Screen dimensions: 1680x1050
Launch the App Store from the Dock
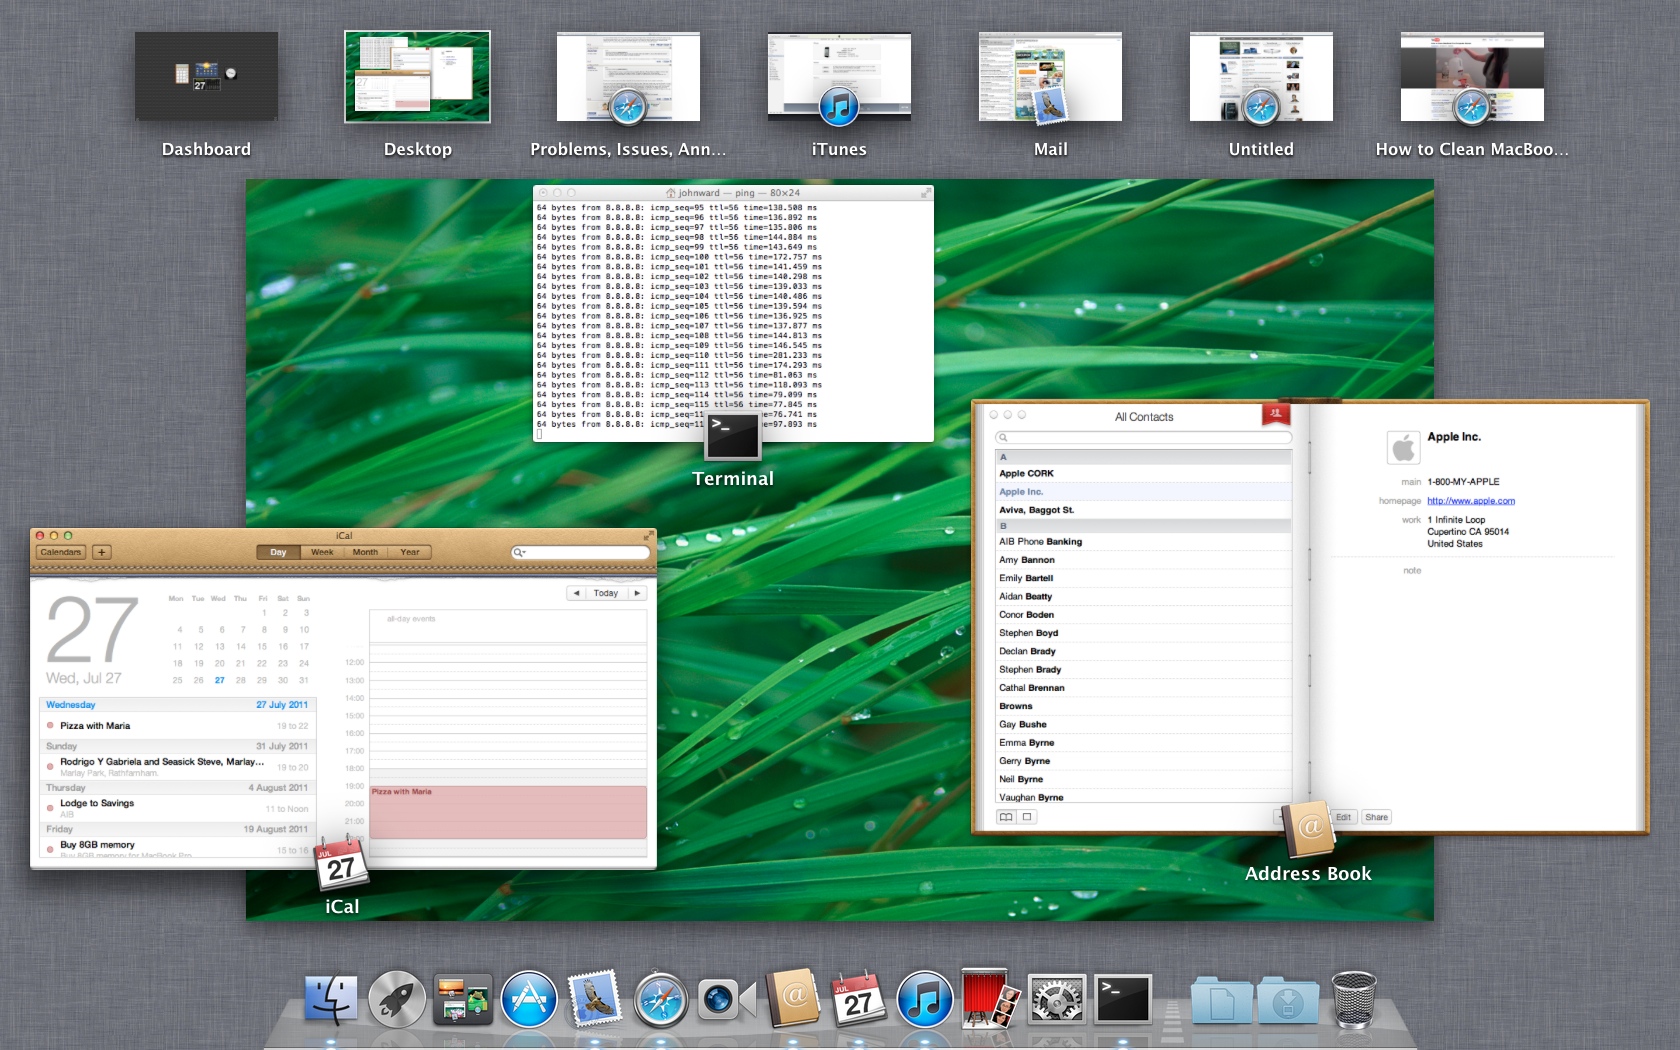pos(529,1000)
